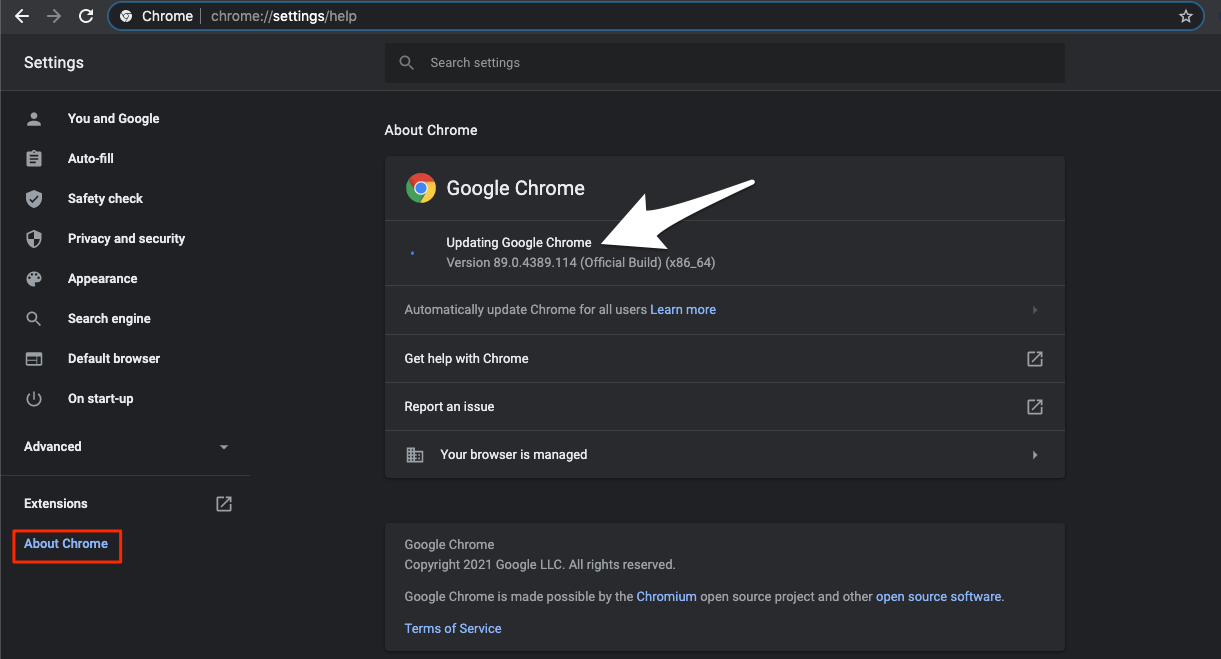Follow the Chromium link

(666, 597)
